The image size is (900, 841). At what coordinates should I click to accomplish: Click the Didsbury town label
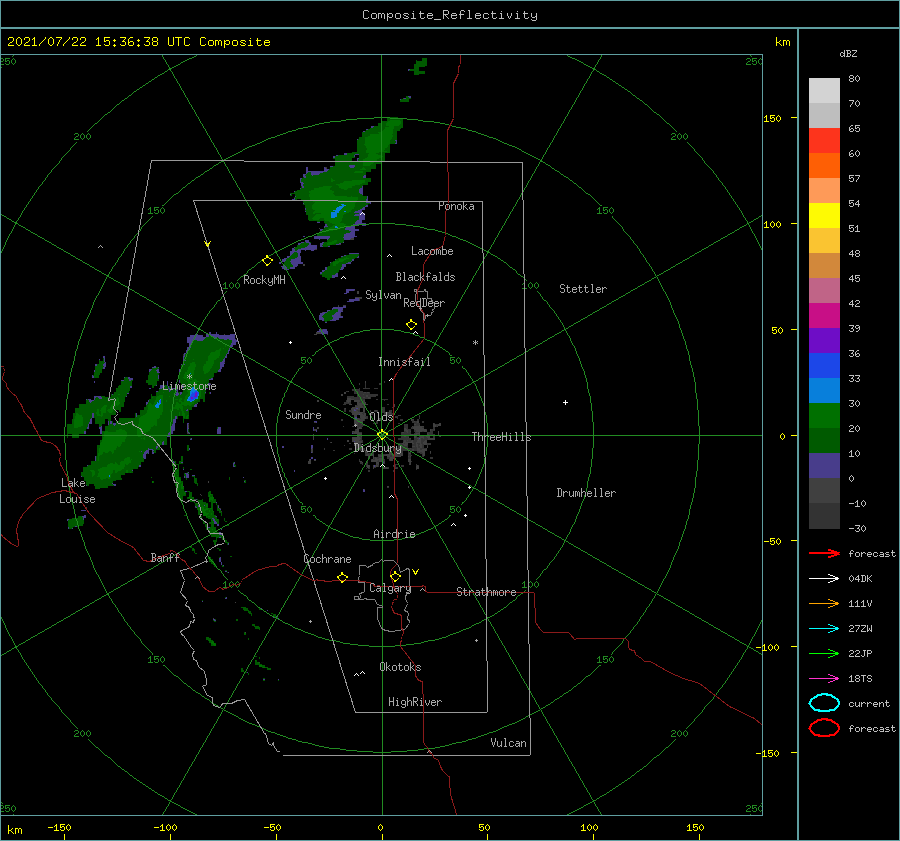pos(378,448)
